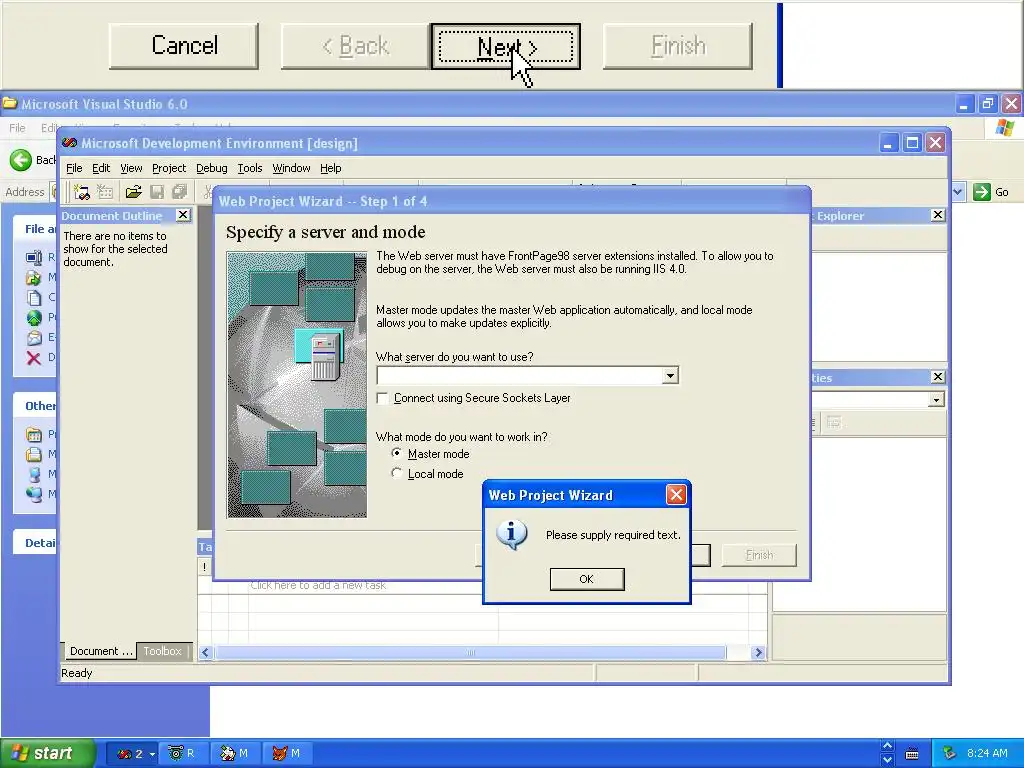Image resolution: width=1024 pixels, height=768 pixels.
Task: Click the Copy file icon in sidebar
Action: [34, 298]
